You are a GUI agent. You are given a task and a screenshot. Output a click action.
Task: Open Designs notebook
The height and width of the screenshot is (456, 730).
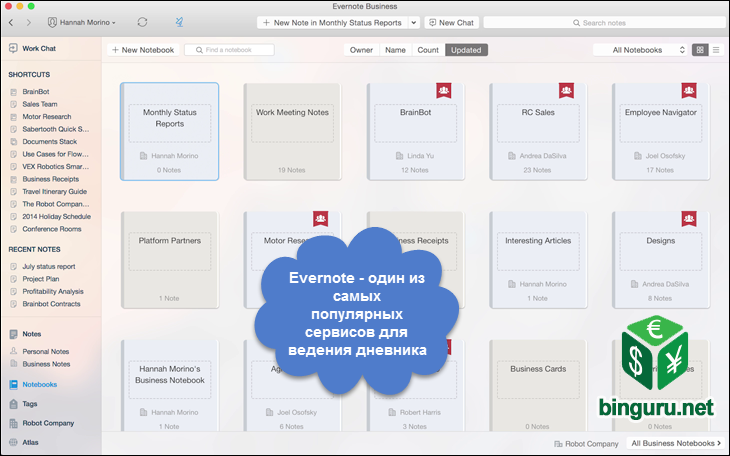pos(661,260)
